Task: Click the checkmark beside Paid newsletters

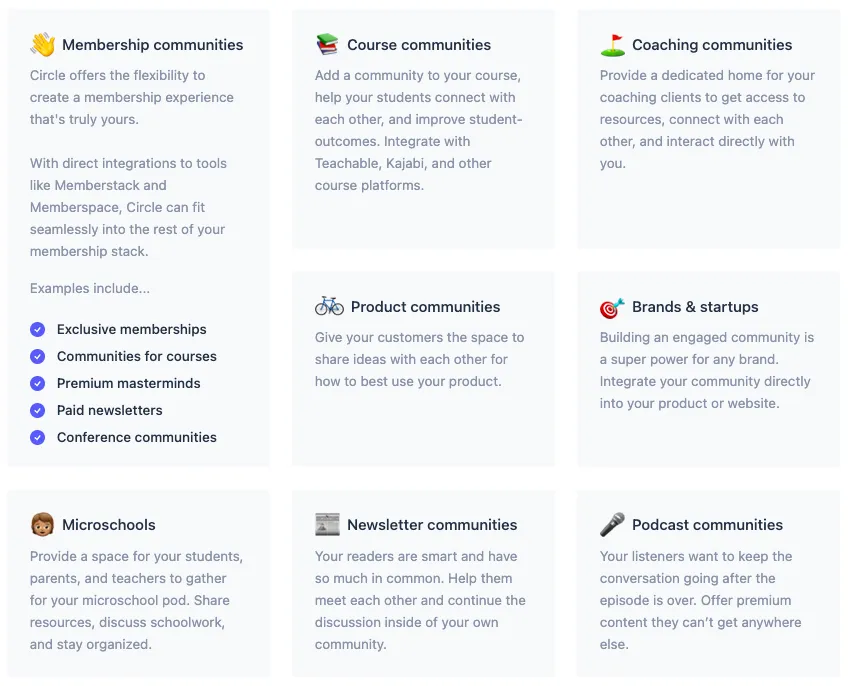Action: tap(38, 410)
